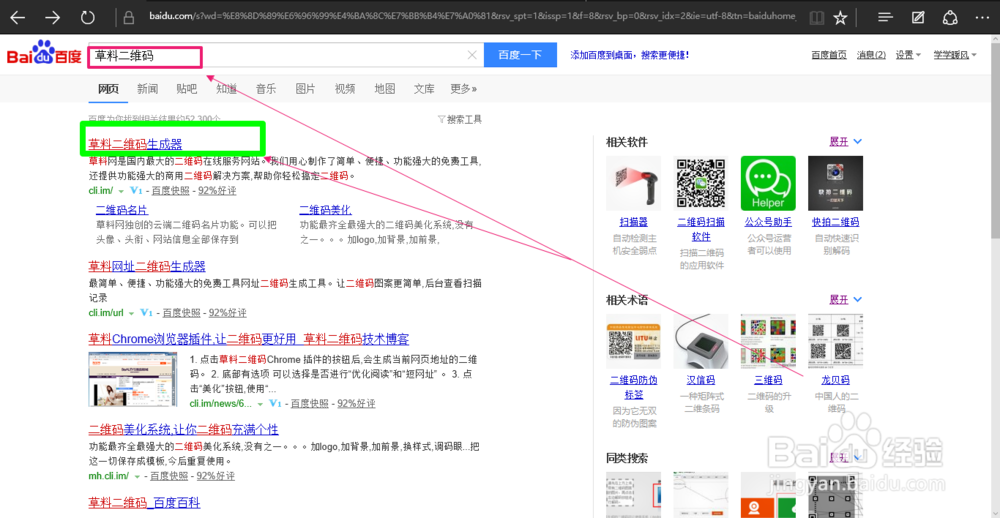Viewport: 1000px width, 518px height.
Task: Open dropdown arrow next to cli.im/news/6...
Action: click(260, 404)
